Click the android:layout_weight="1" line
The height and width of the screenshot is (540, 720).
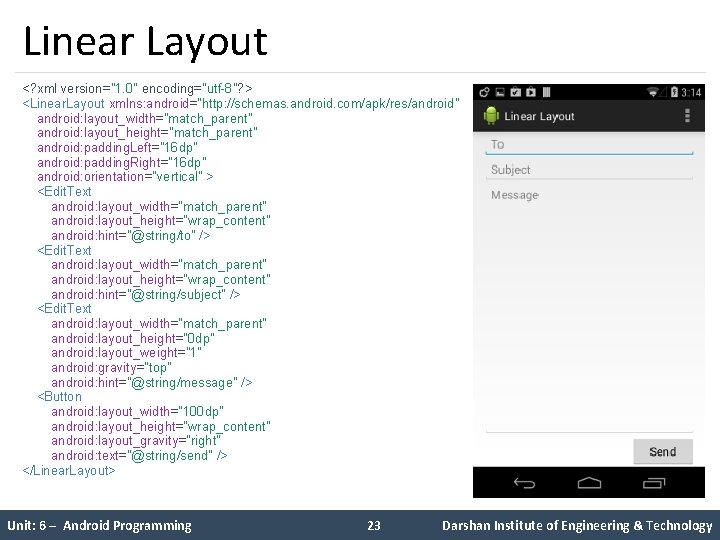click(x=126, y=353)
